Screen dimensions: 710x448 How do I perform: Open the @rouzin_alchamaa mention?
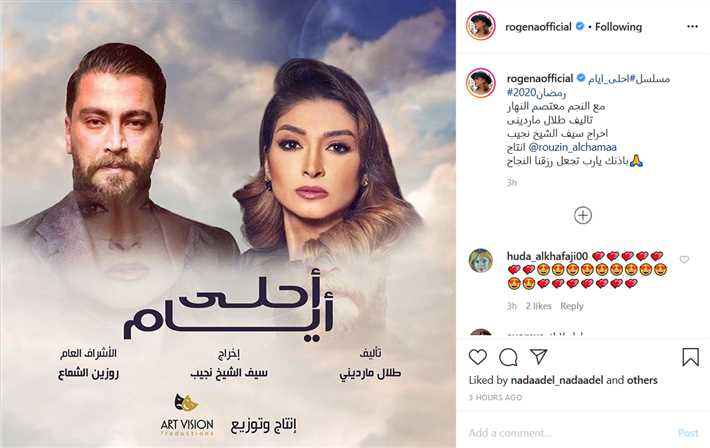coord(572,147)
